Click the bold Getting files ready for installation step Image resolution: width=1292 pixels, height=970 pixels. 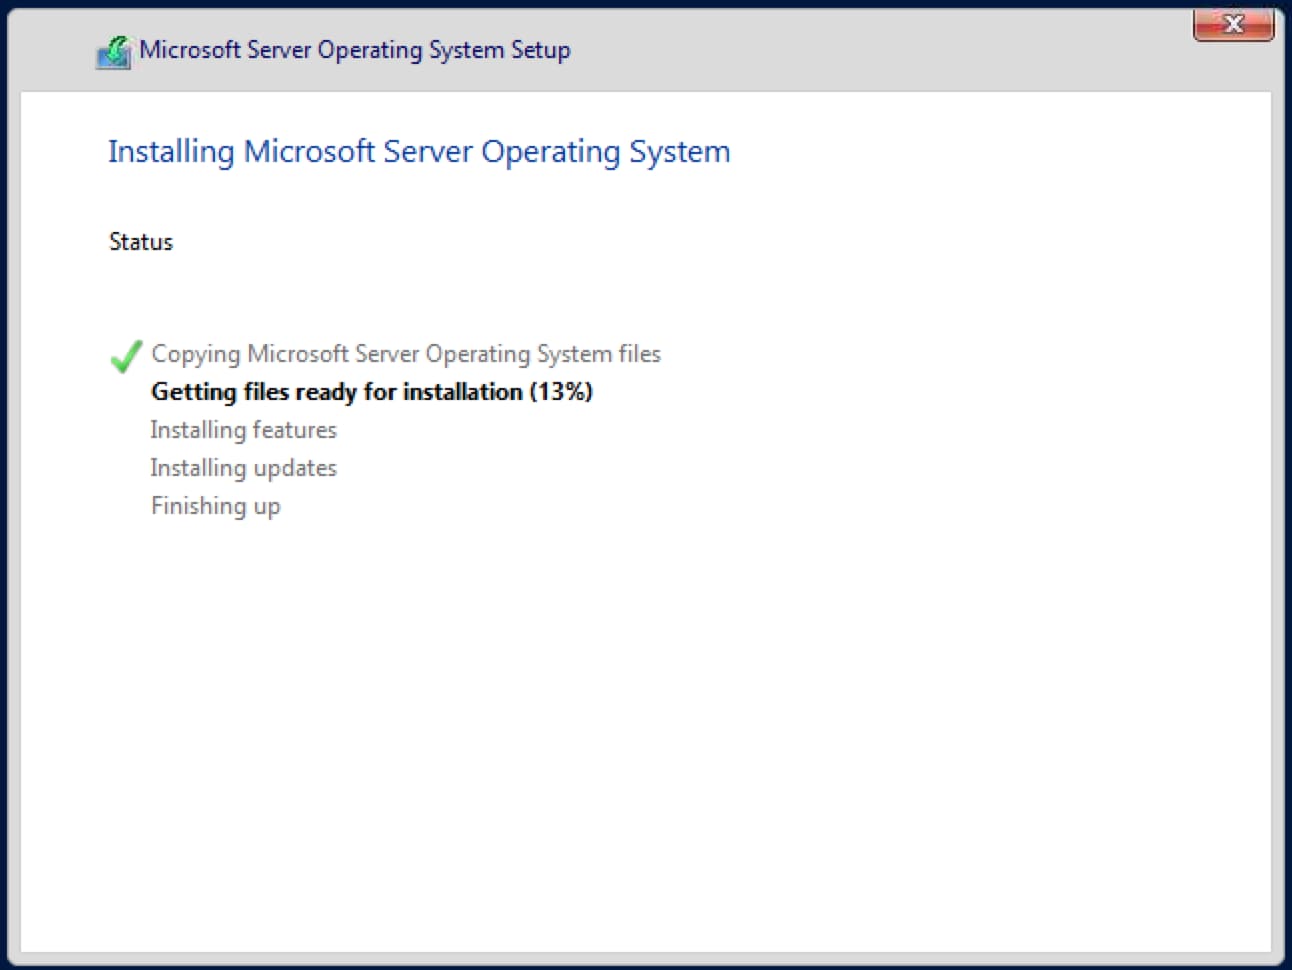371,392
